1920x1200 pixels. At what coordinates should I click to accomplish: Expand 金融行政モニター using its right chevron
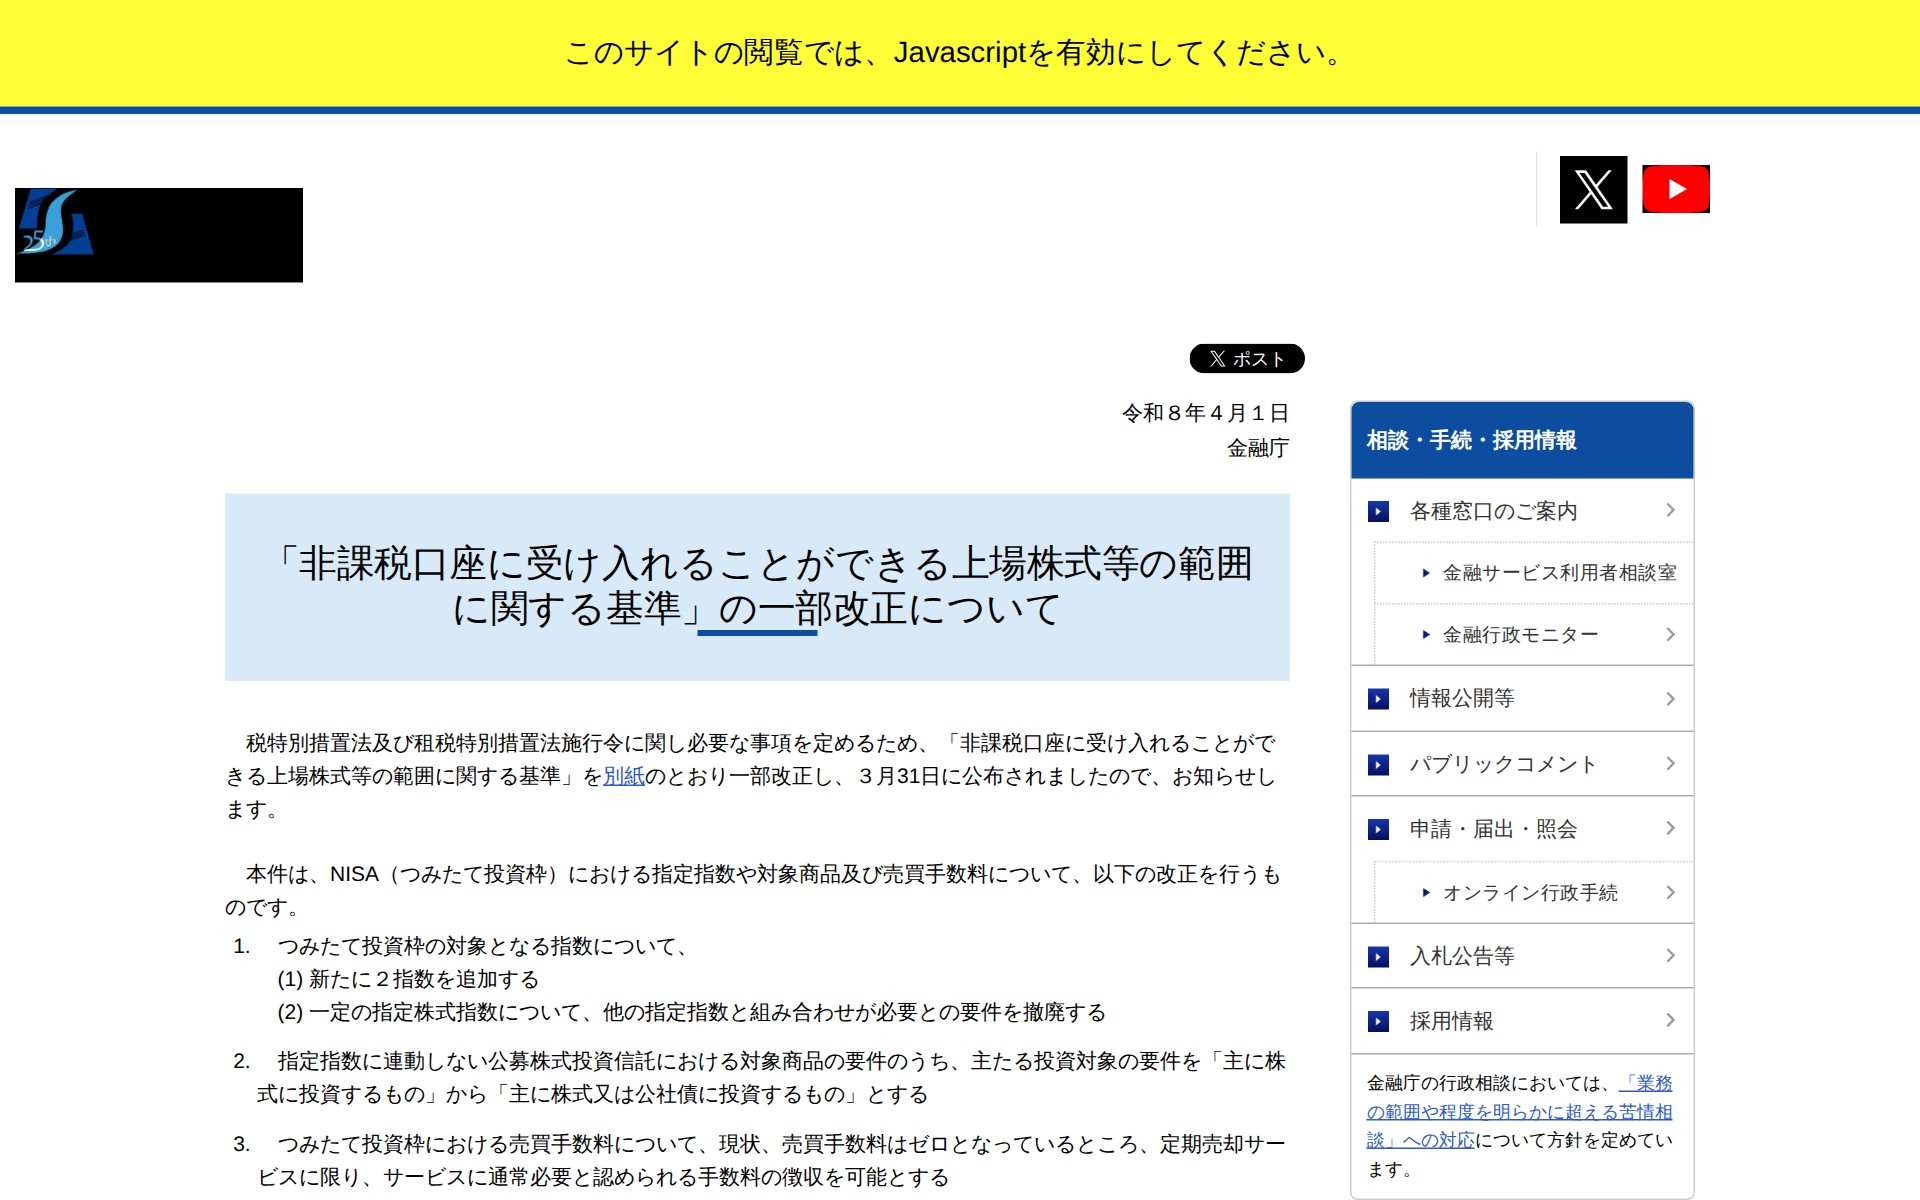point(1671,634)
